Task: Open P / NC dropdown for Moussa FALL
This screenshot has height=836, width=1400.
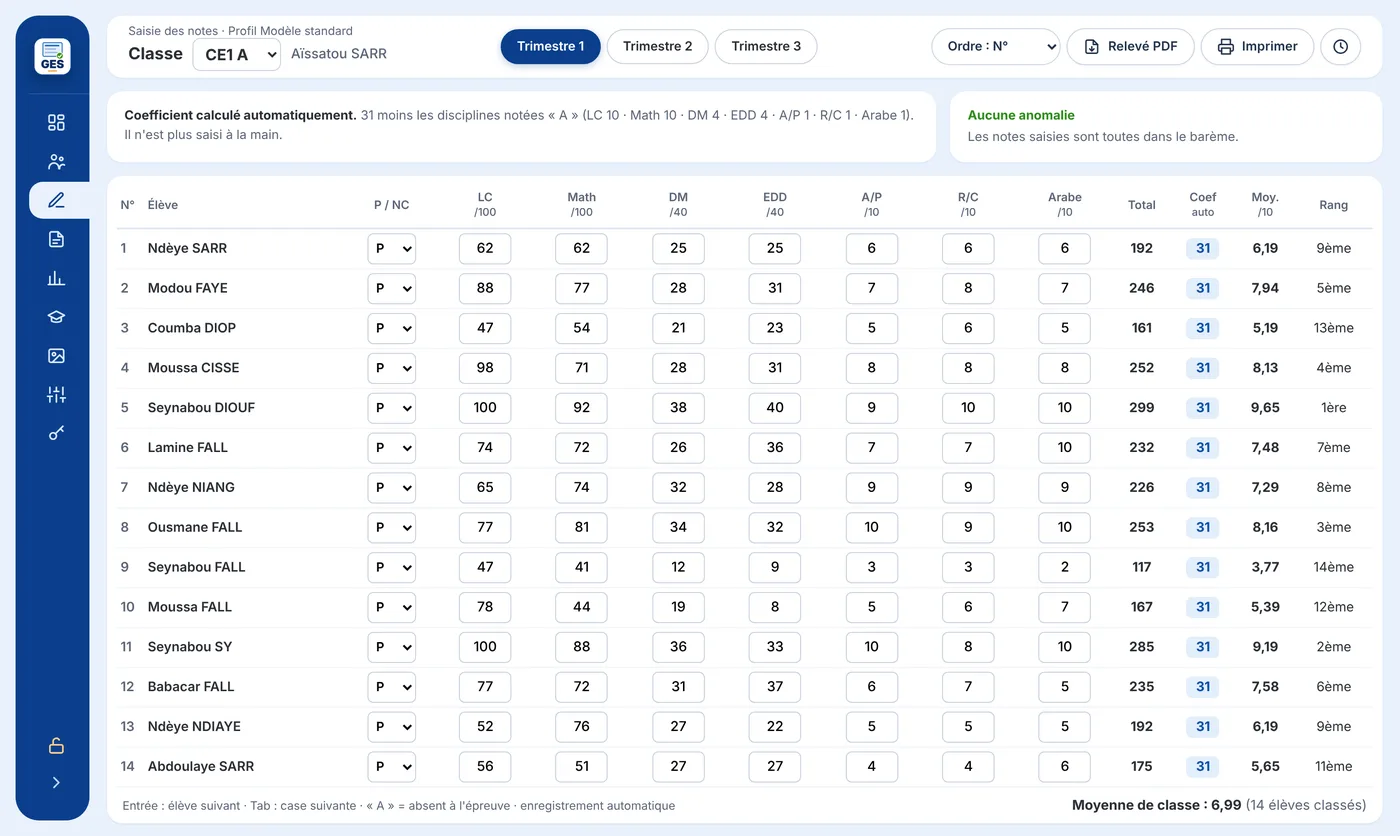Action: click(x=392, y=607)
